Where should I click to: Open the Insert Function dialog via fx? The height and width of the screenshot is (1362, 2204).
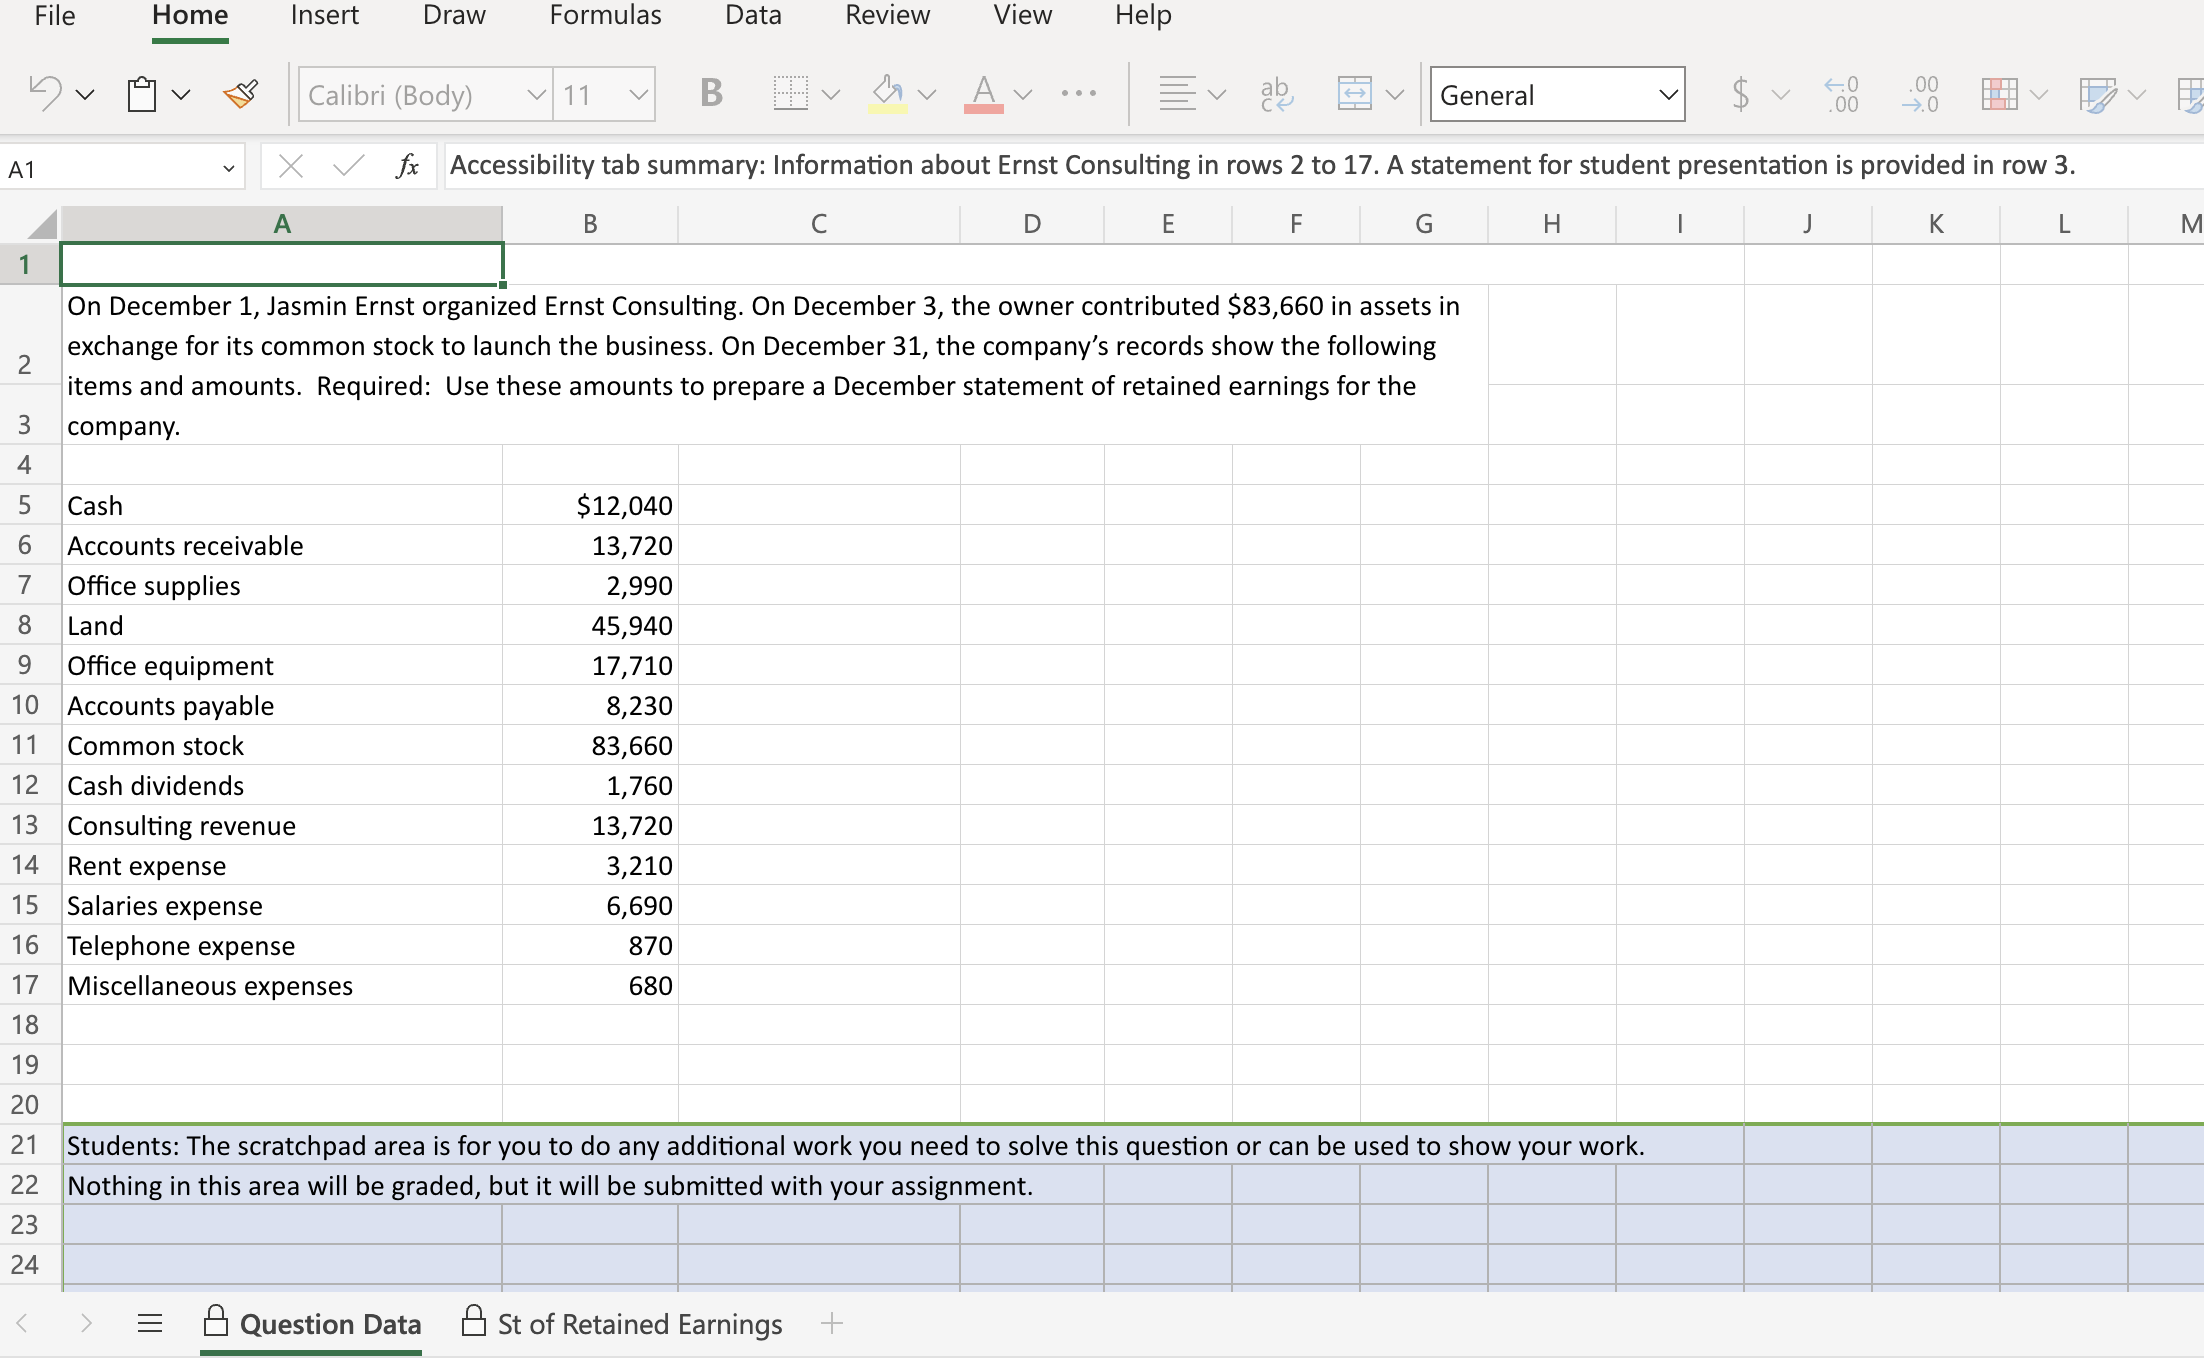coord(407,165)
